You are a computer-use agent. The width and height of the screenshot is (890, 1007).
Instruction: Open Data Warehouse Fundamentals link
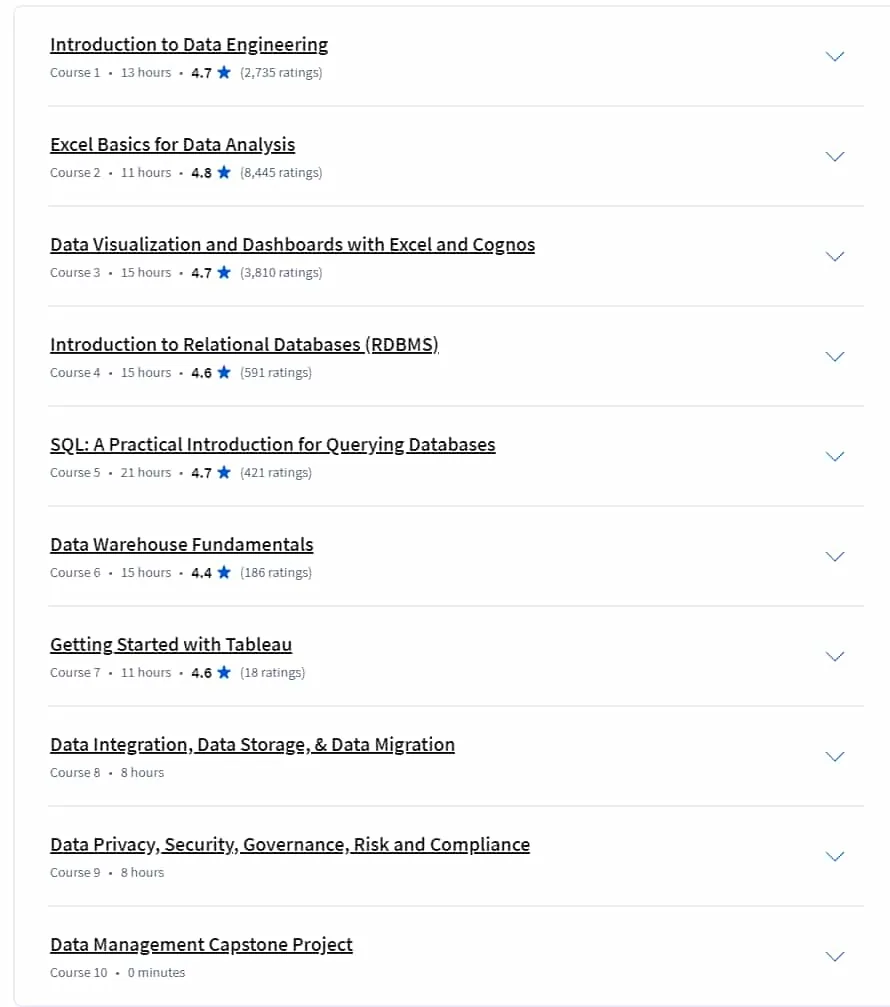click(x=182, y=545)
